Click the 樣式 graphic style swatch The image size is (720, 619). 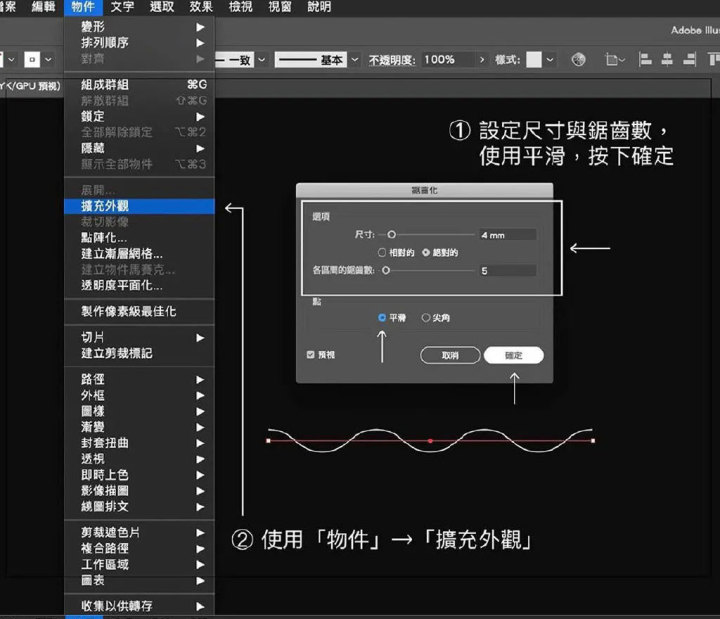(x=534, y=60)
